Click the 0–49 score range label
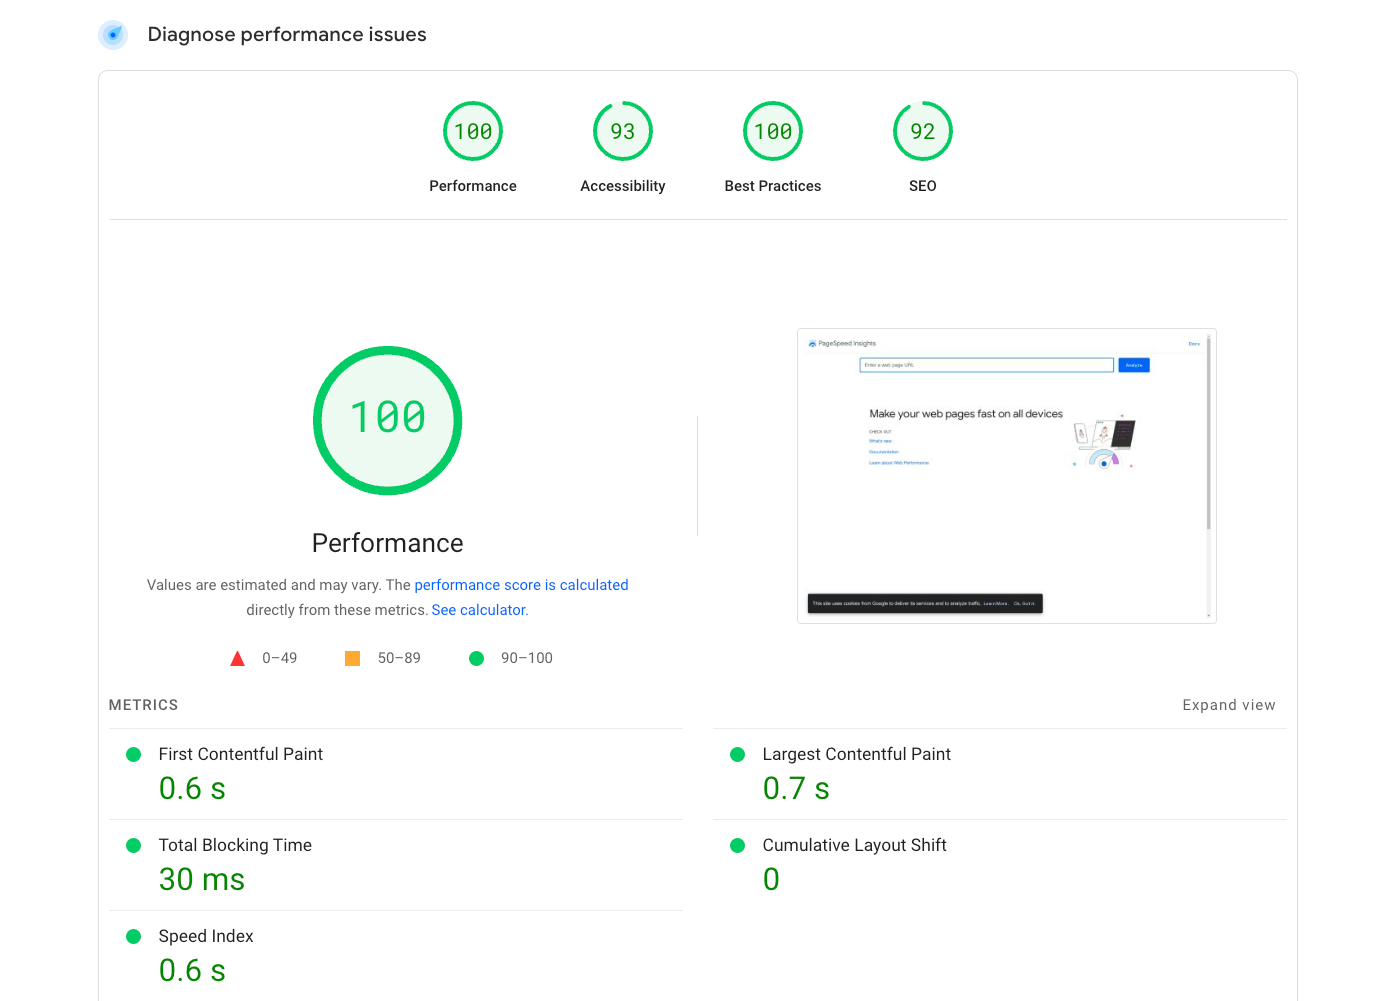1385x1001 pixels. coord(280,658)
